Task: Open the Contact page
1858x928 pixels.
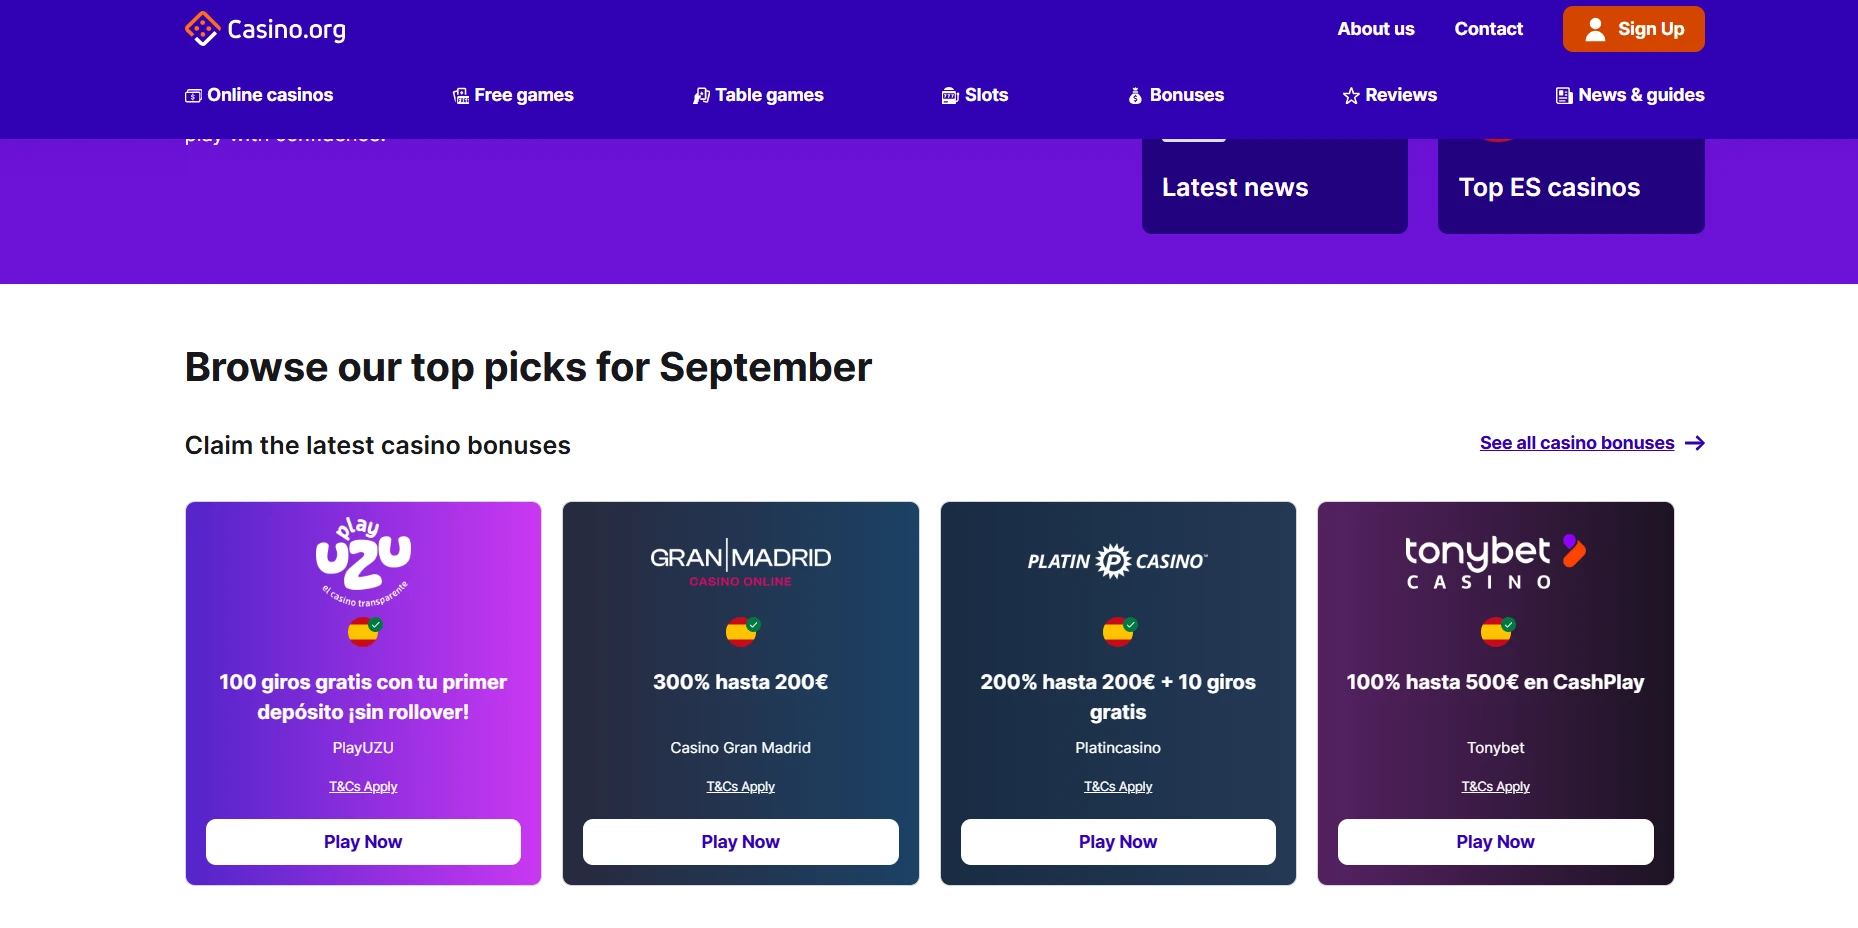Action: [x=1488, y=29]
